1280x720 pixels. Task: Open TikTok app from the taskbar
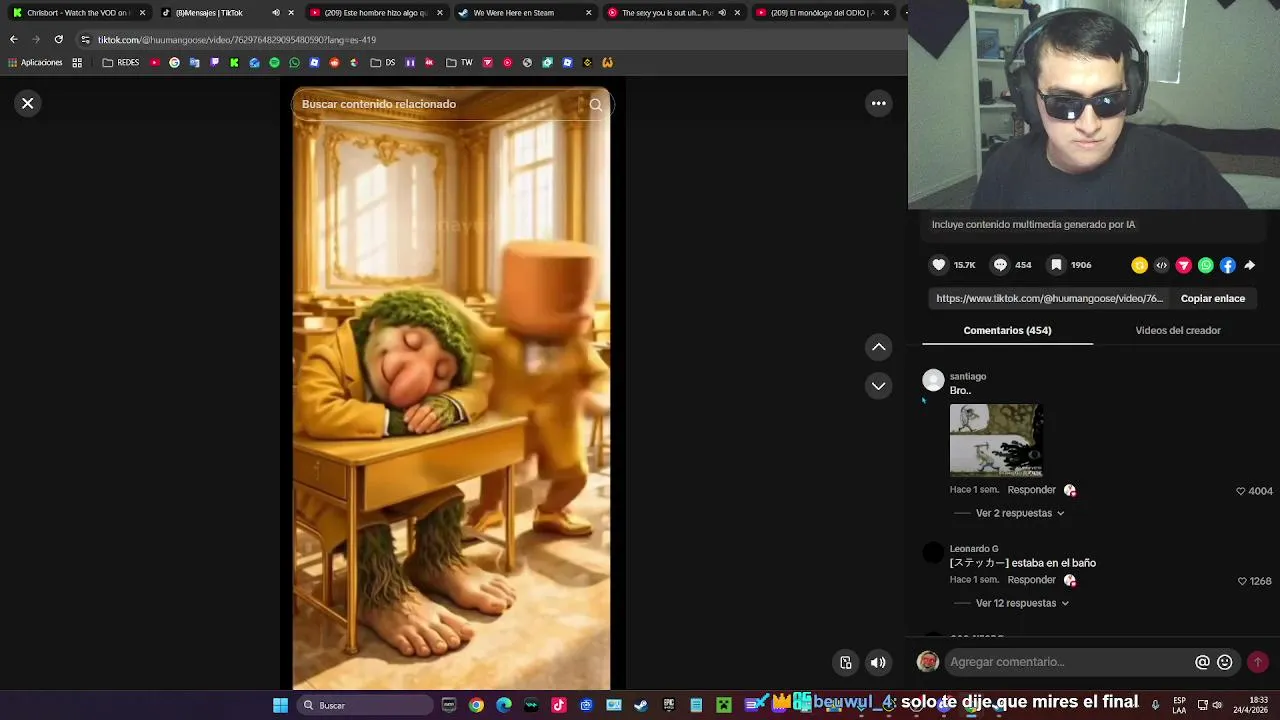(558, 705)
